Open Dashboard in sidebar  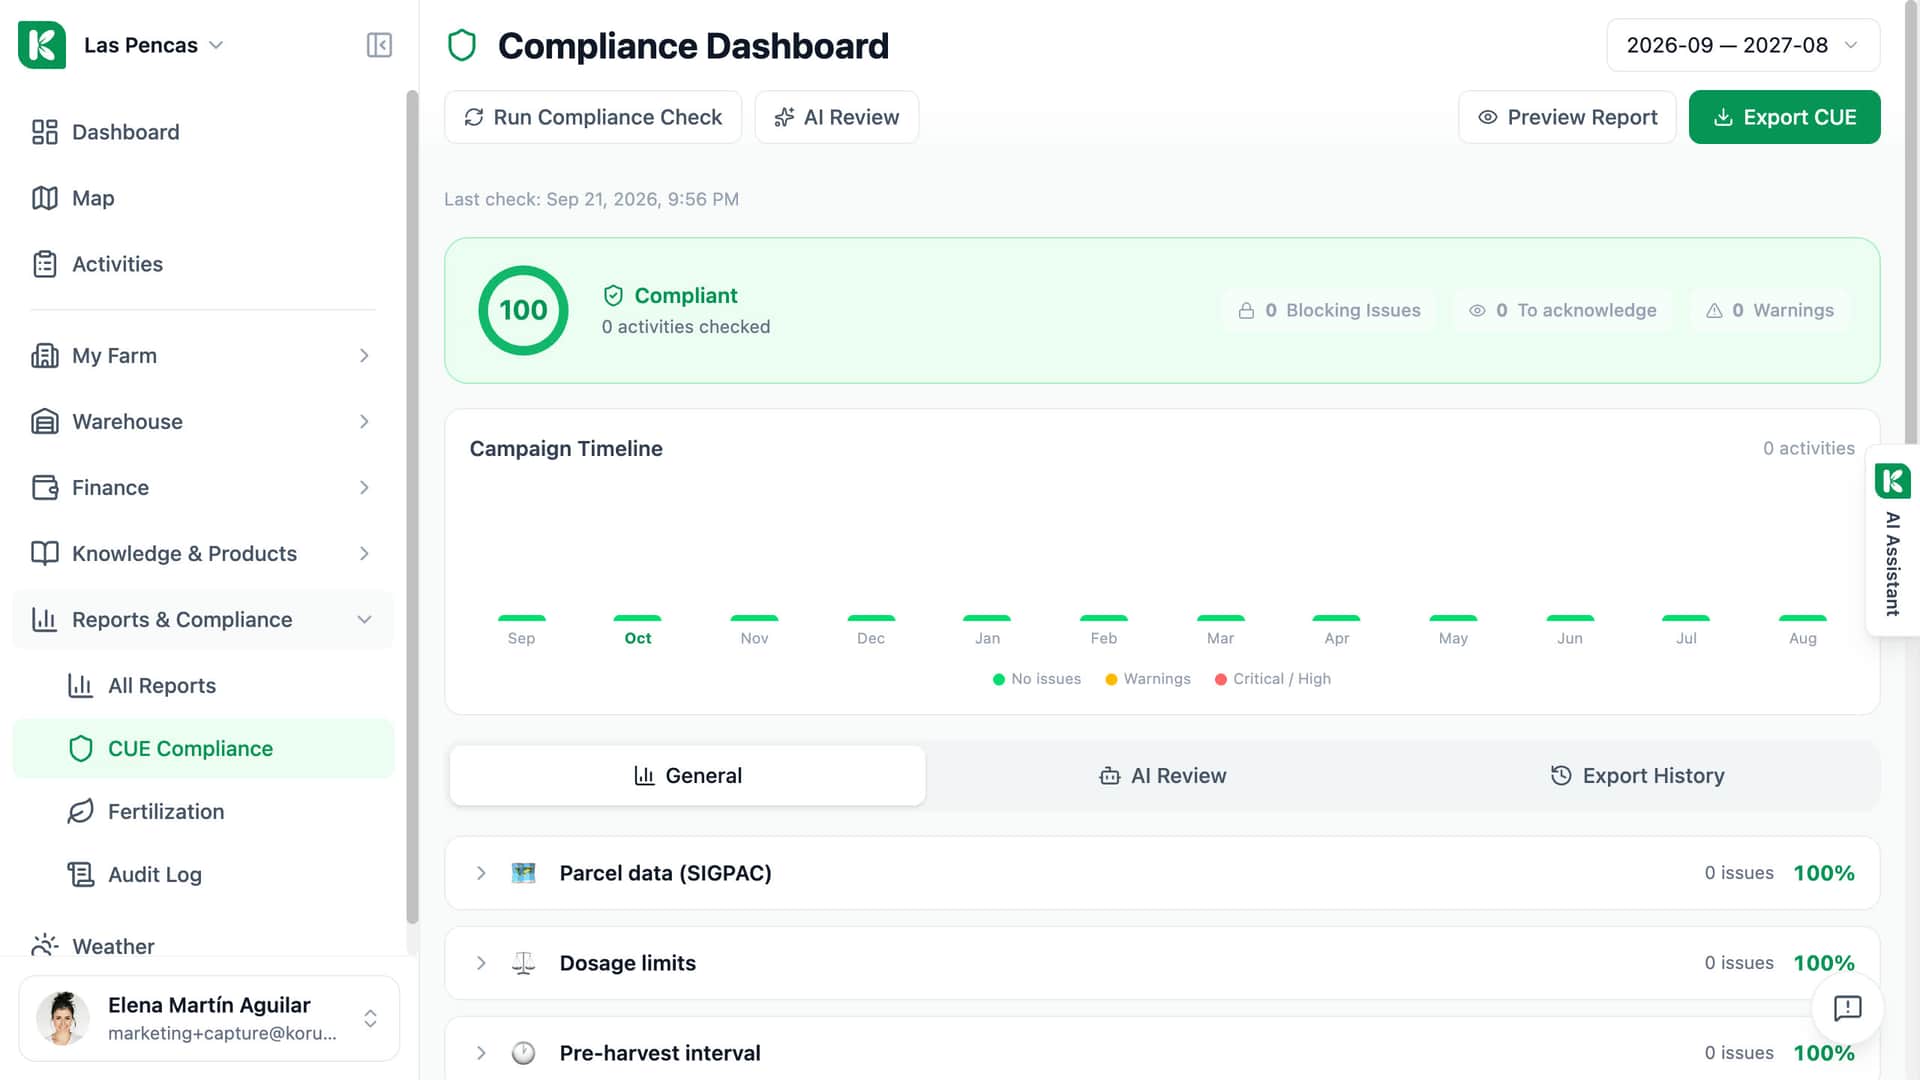point(202,132)
